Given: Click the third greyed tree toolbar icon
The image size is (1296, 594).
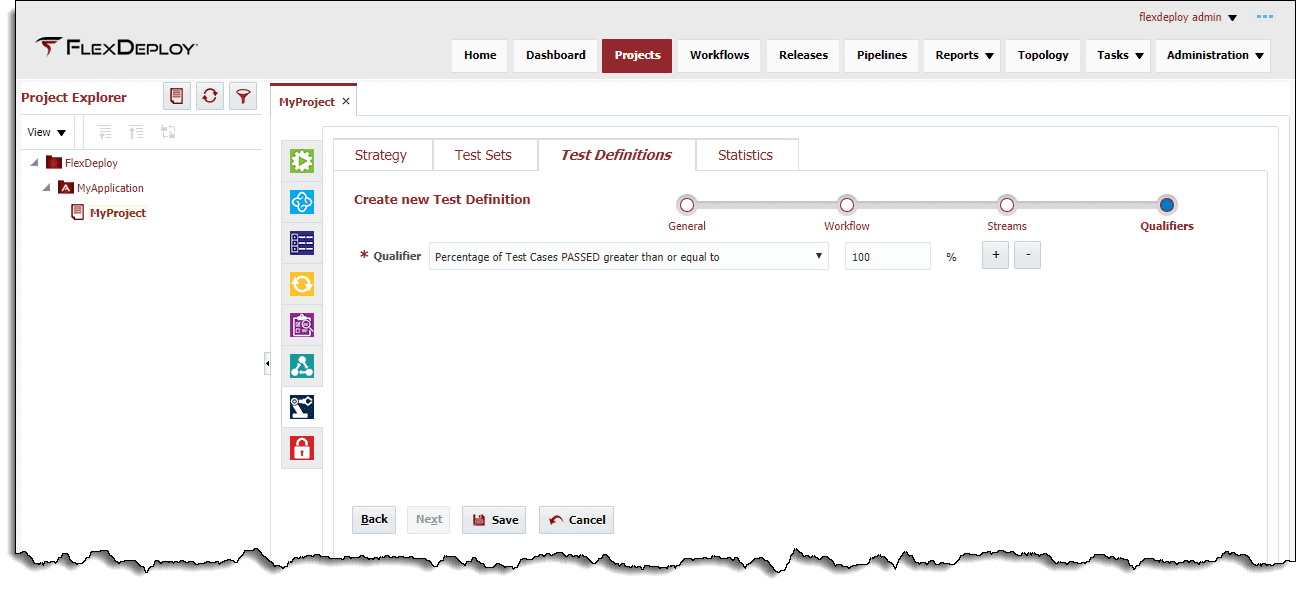Looking at the screenshot, I should click(168, 132).
